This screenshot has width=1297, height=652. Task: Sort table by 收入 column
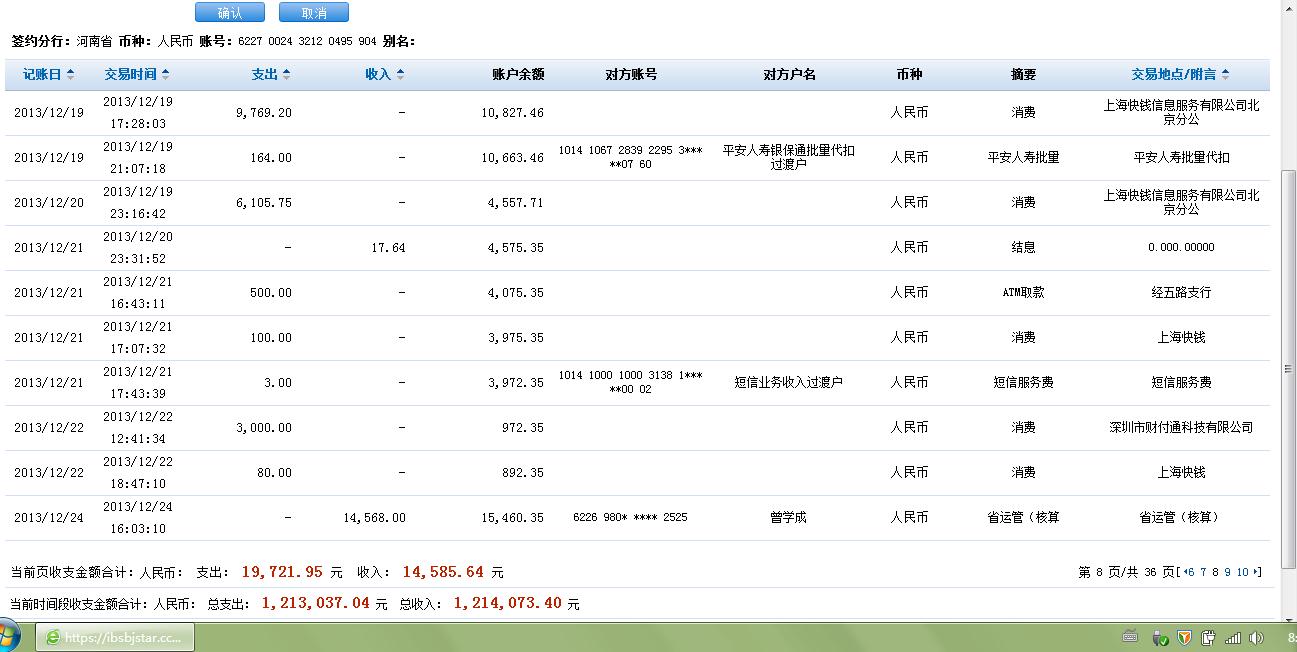point(384,74)
